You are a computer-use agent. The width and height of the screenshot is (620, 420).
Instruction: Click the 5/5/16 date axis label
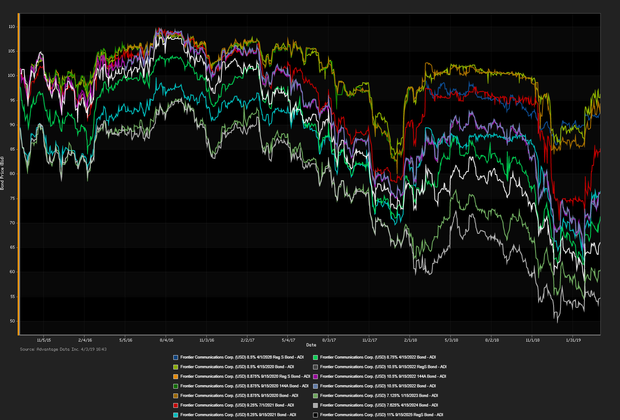tap(126, 340)
